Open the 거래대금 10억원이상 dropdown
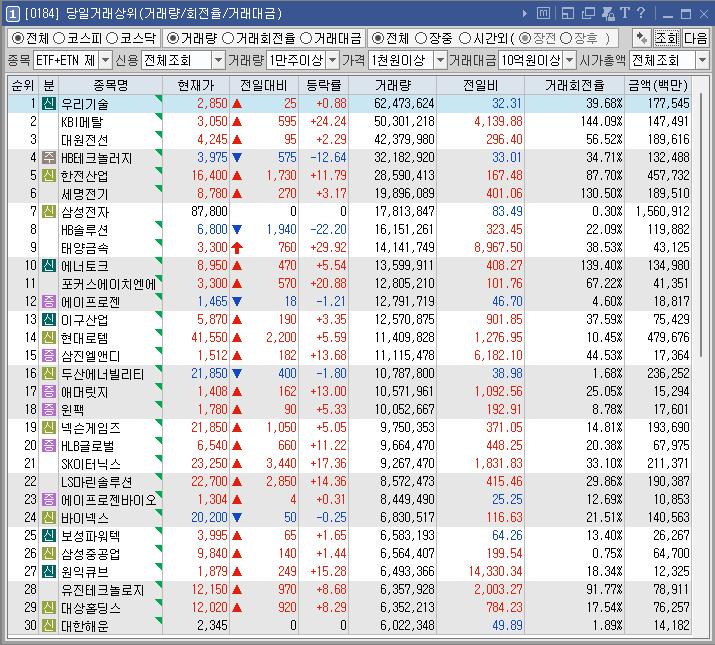Viewport: 715px width, 645px height. [570, 60]
